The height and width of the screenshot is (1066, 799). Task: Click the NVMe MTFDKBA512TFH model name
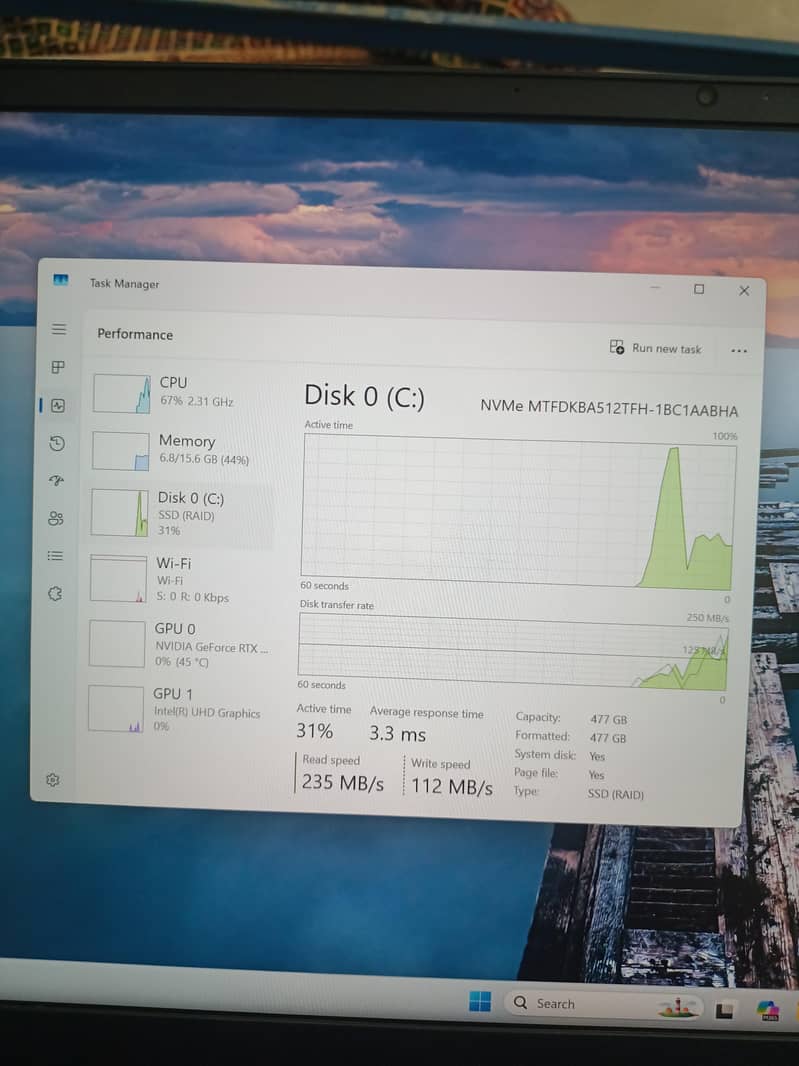[609, 409]
